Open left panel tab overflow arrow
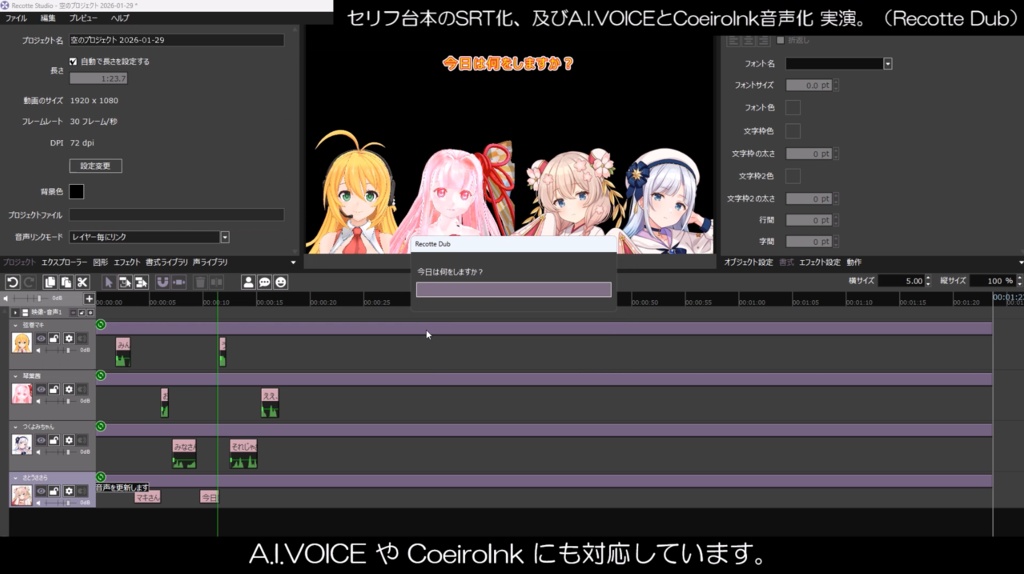Viewport: 1024px width, 574px height. pyautogui.click(x=293, y=263)
